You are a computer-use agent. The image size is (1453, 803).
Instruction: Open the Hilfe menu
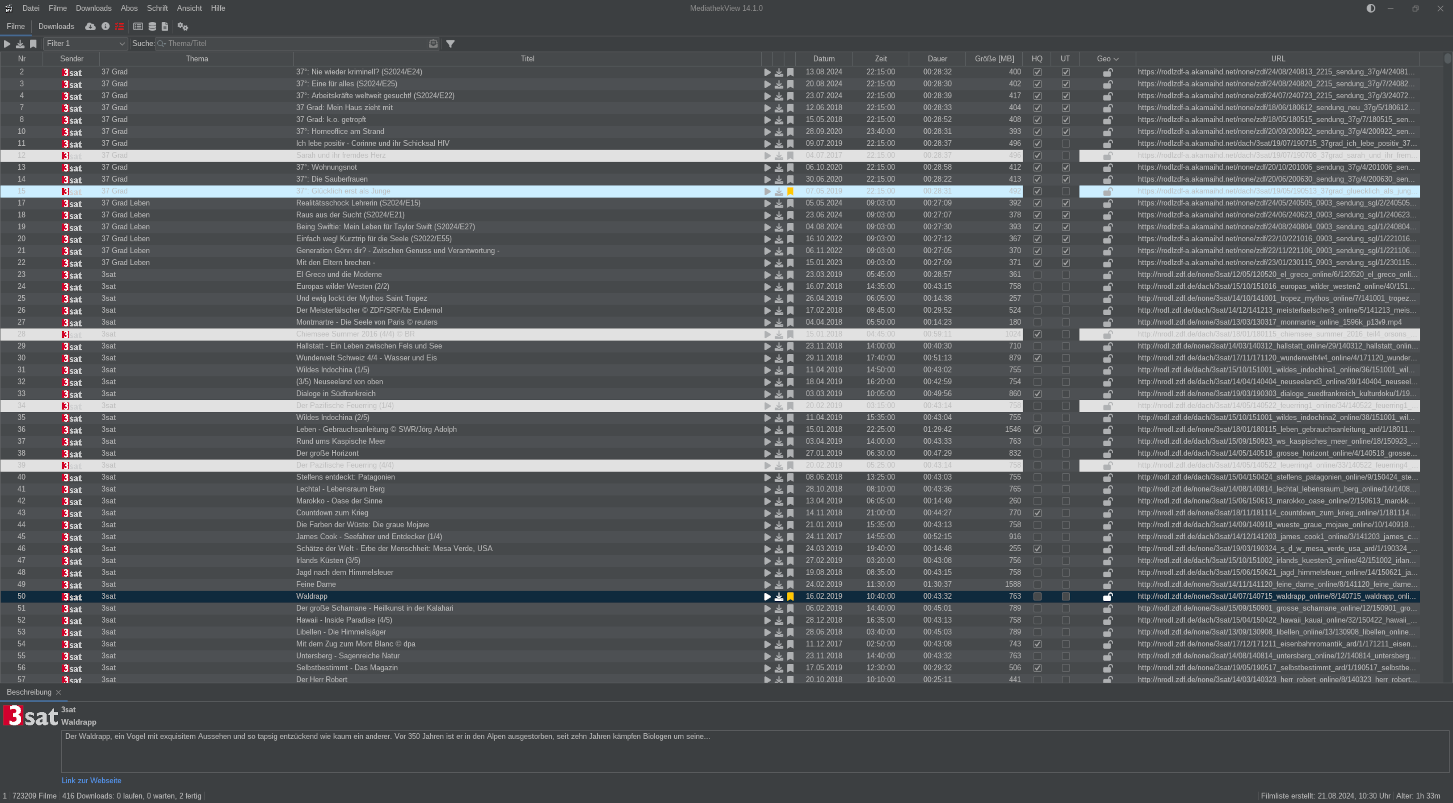(x=218, y=8)
